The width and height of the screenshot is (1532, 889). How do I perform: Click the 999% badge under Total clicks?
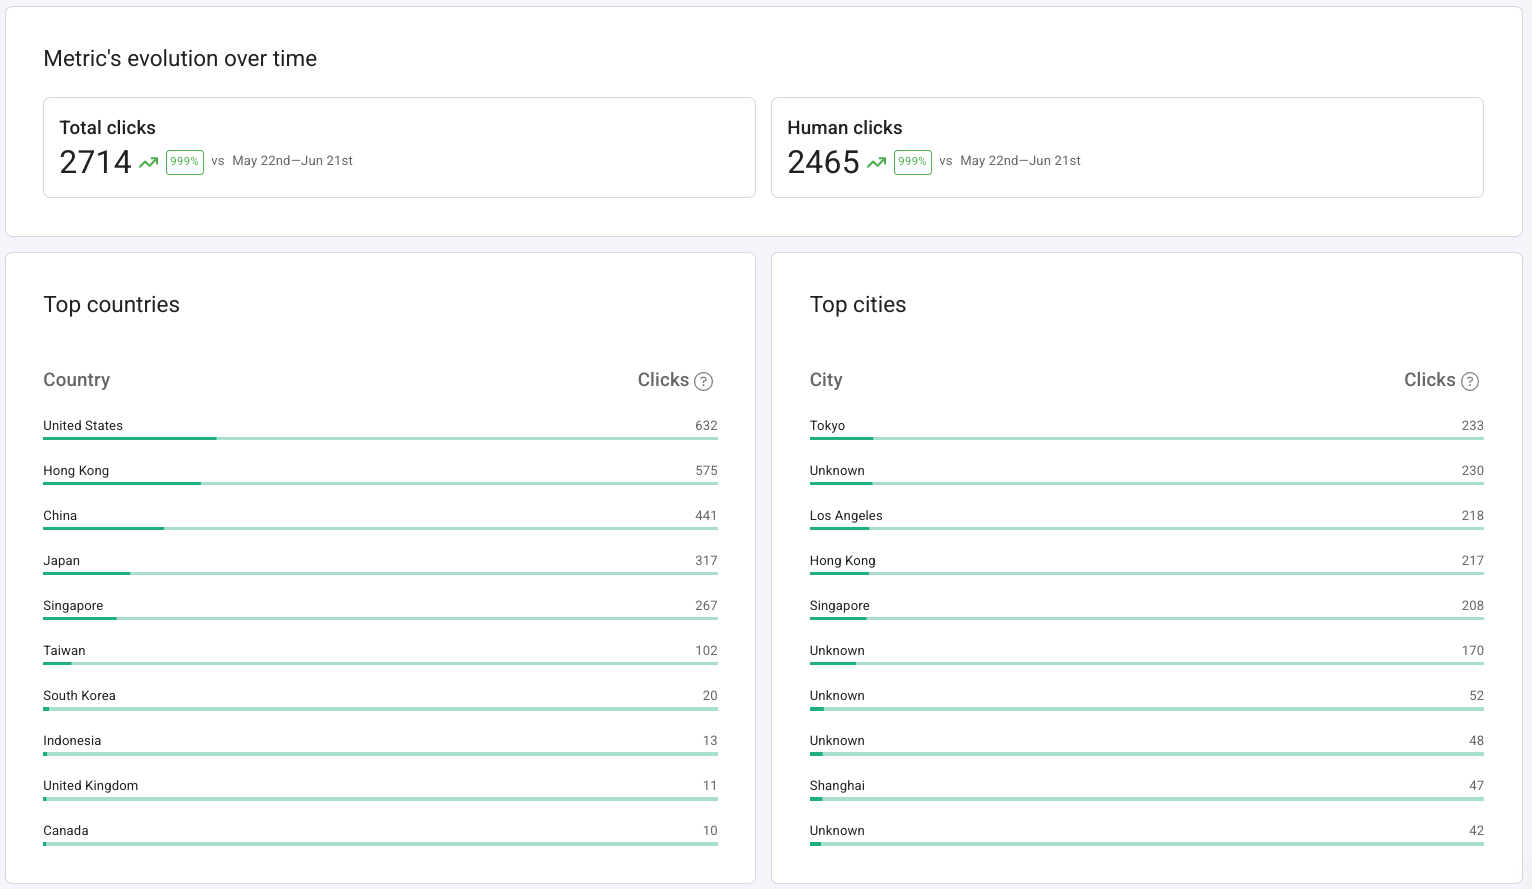185,162
